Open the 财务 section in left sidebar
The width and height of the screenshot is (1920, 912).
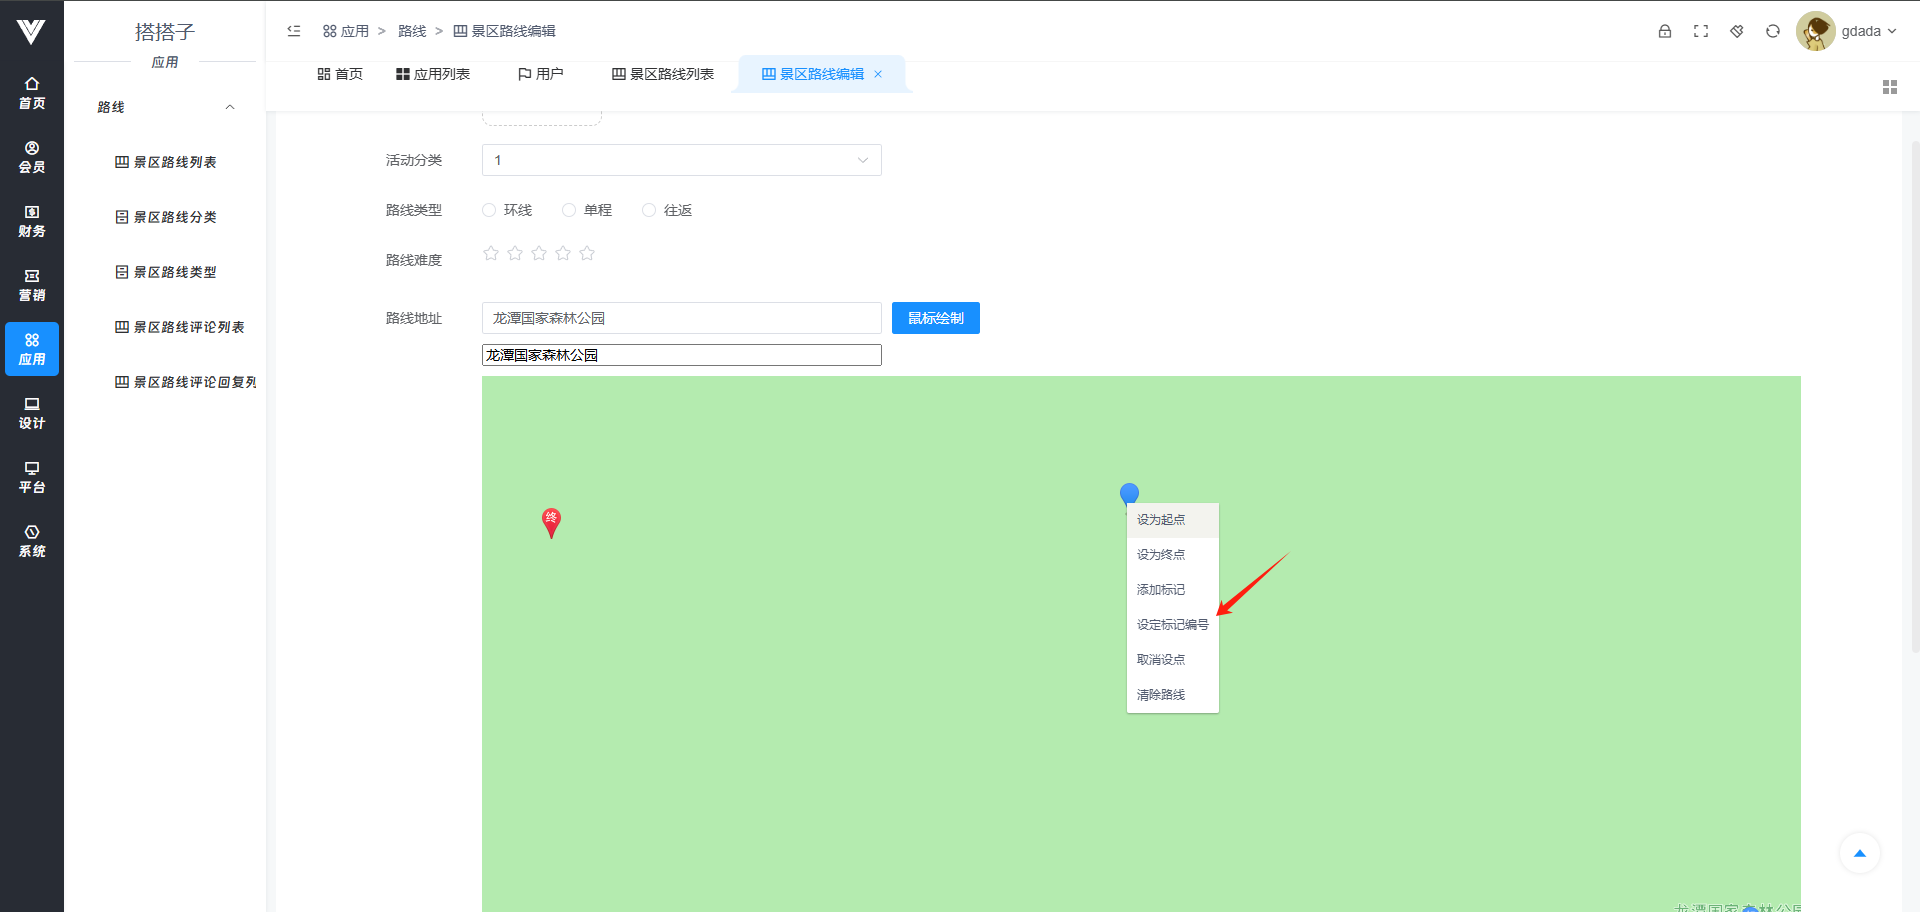pyautogui.click(x=32, y=221)
